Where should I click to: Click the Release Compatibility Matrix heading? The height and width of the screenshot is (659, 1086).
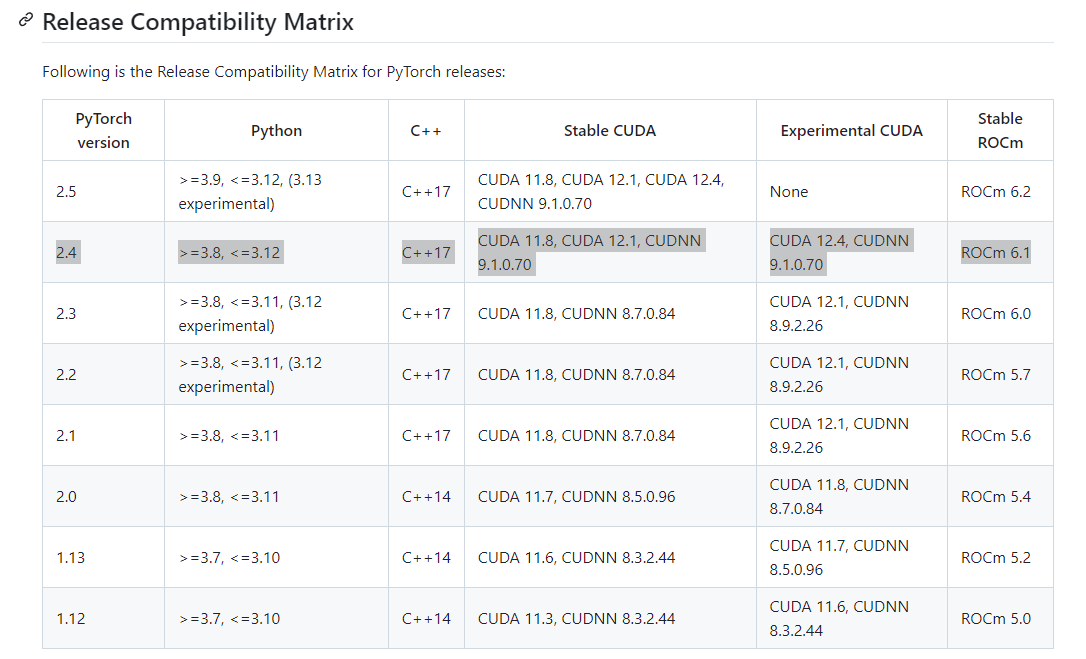[198, 21]
